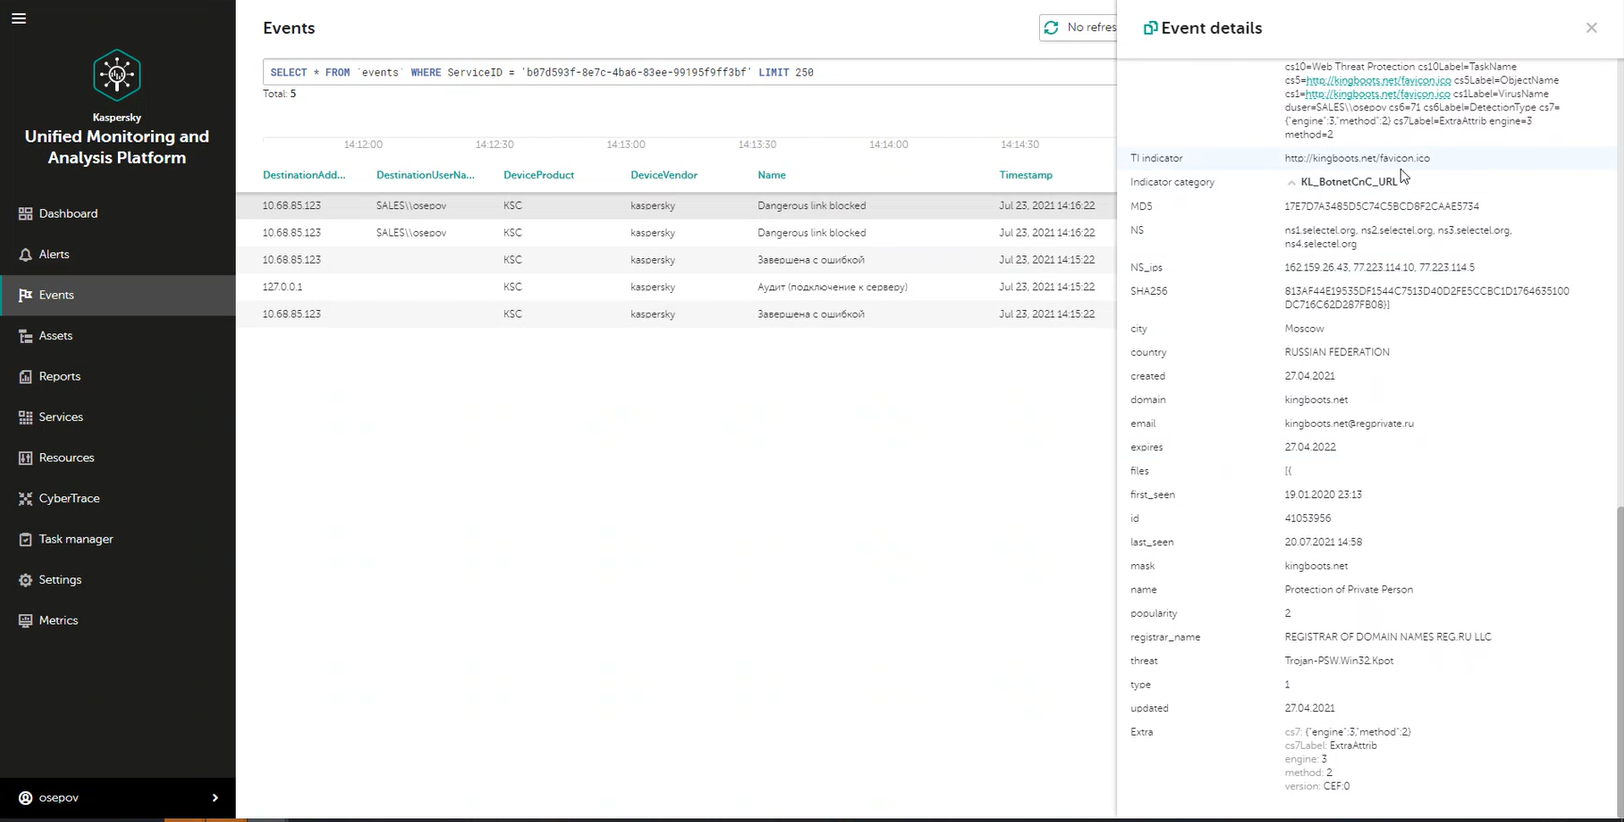1624x822 pixels.
Task: Click the Dashboard sidebar icon
Action: click(25, 214)
